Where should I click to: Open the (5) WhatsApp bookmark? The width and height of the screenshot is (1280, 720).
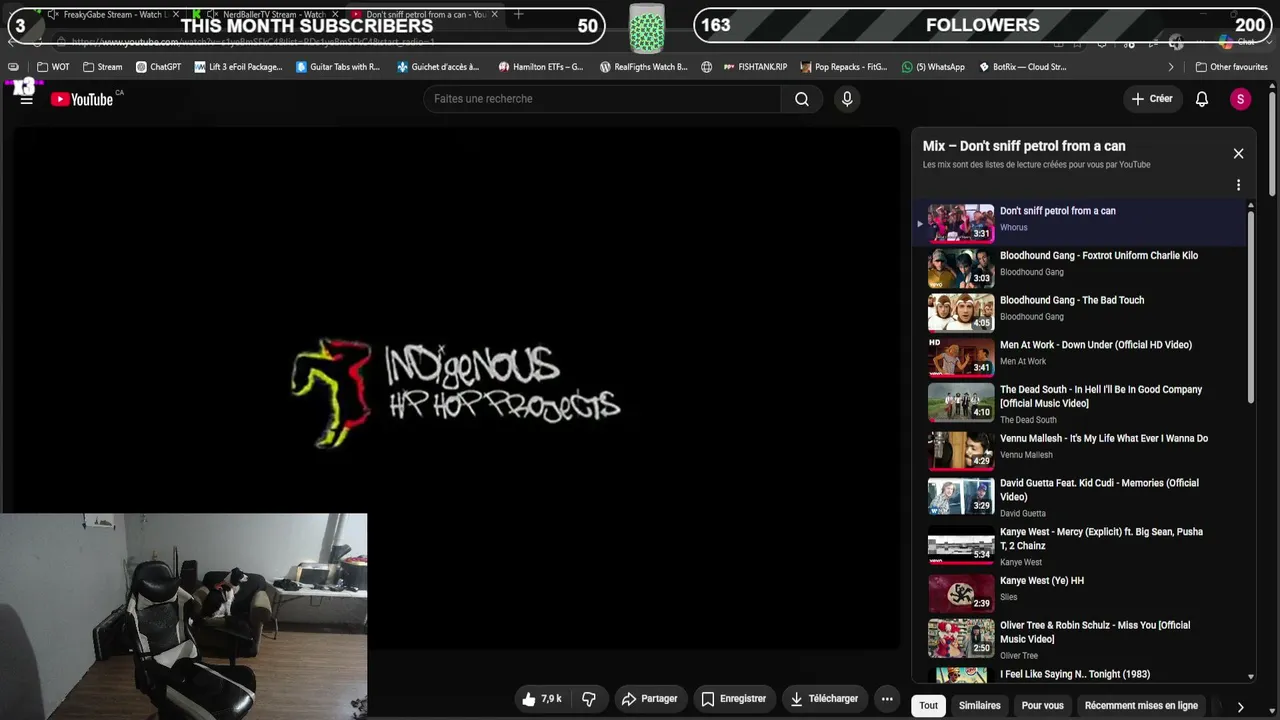(933, 67)
